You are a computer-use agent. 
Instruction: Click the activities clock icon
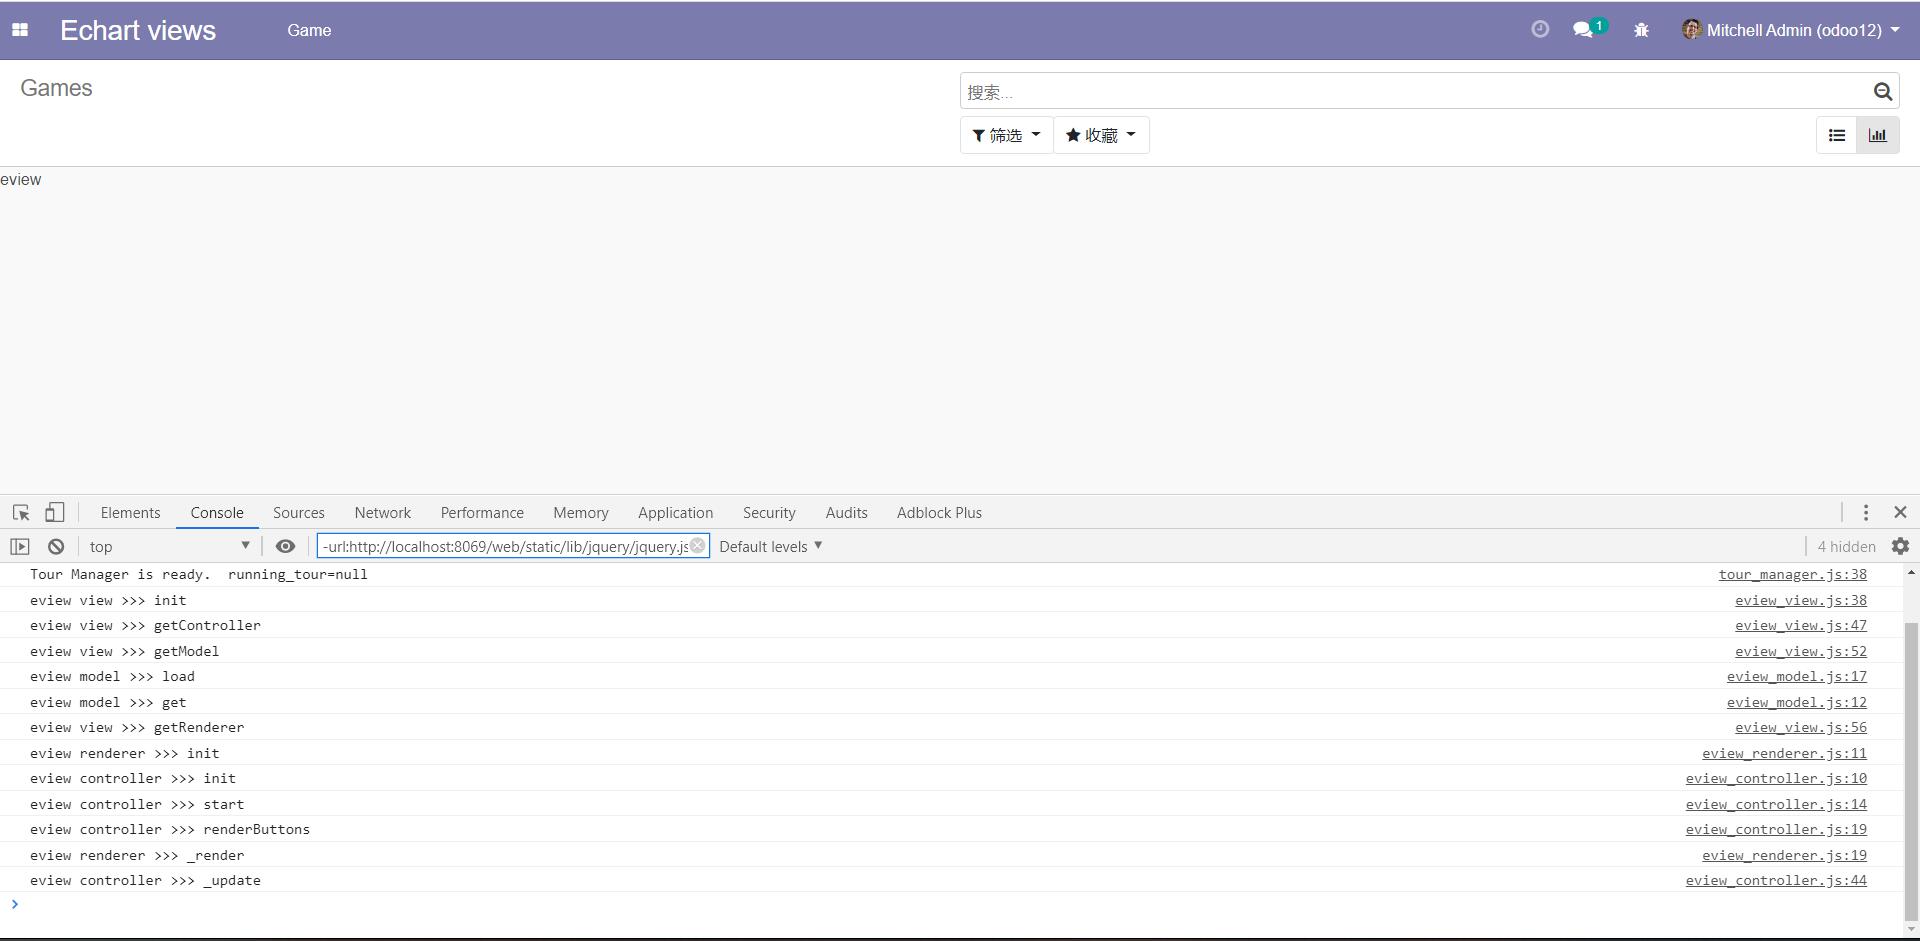(x=1540, y=30)
